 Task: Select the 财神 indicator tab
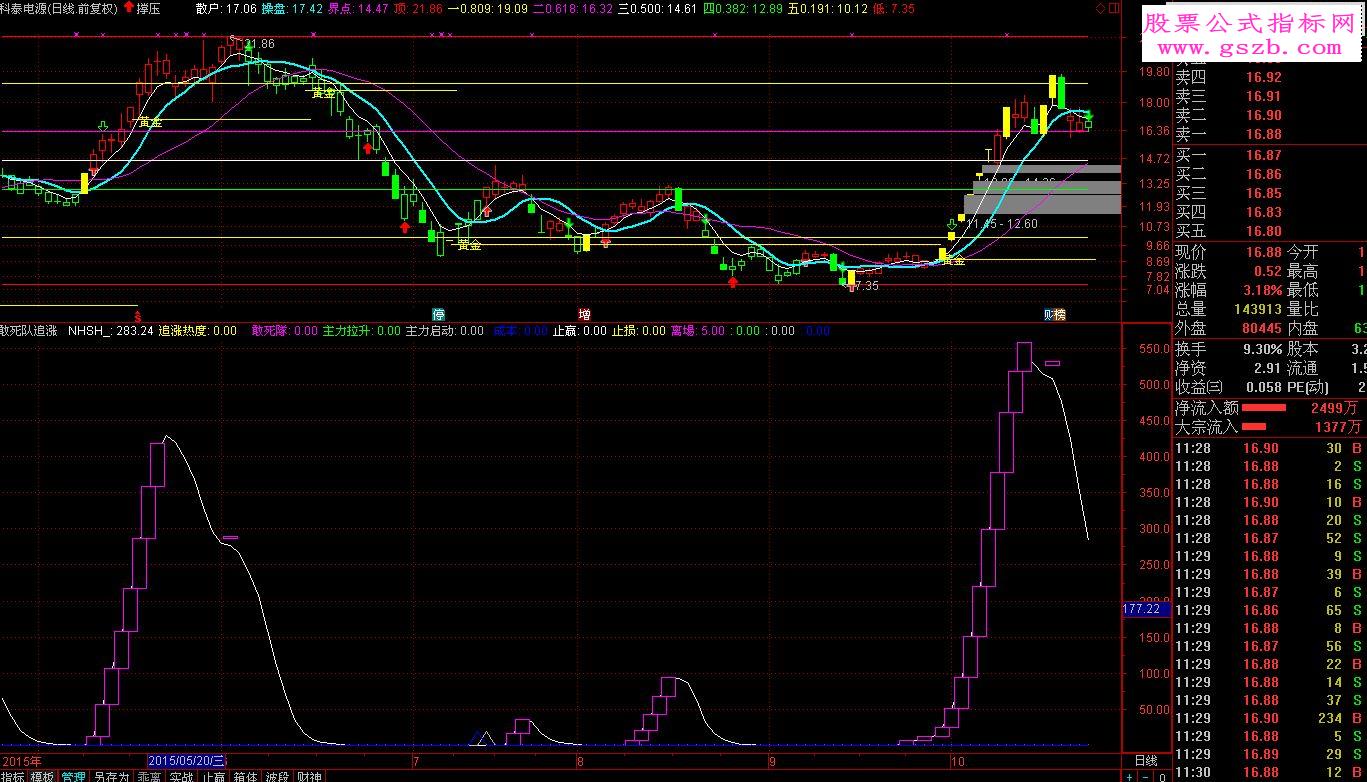[x=309, y=776]
